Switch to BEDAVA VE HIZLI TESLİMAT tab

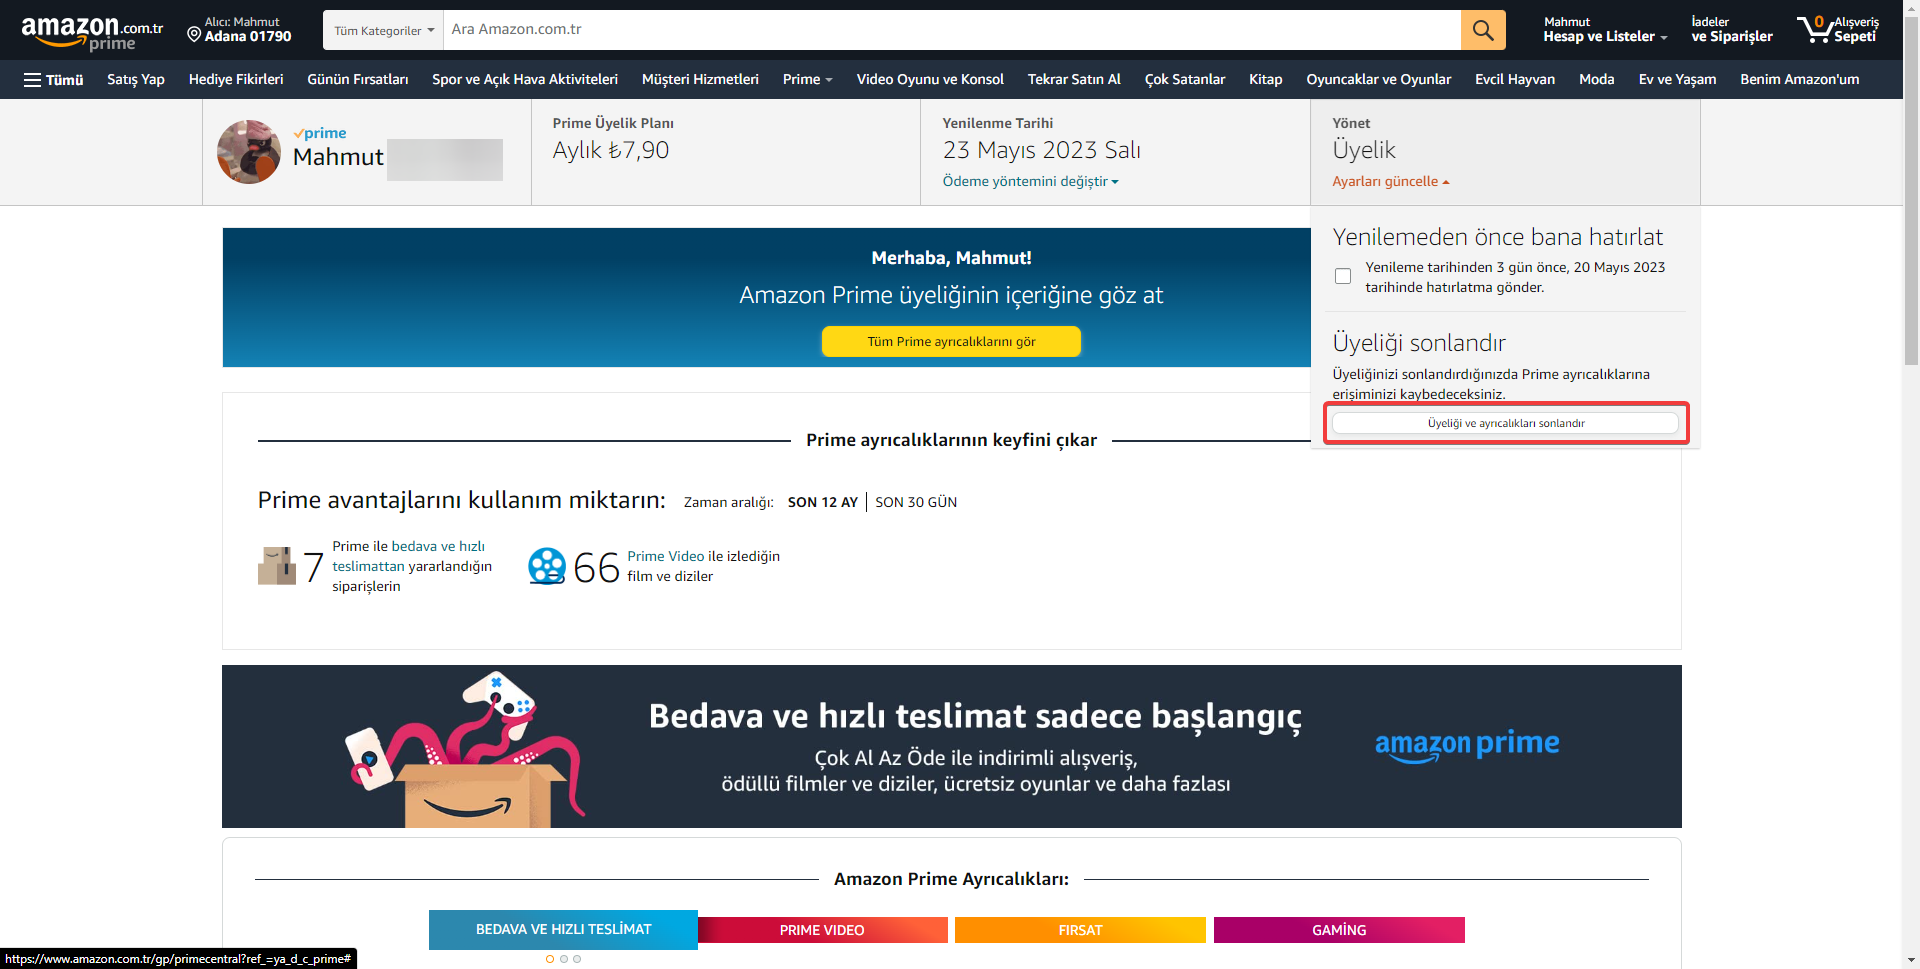point(563,930)
